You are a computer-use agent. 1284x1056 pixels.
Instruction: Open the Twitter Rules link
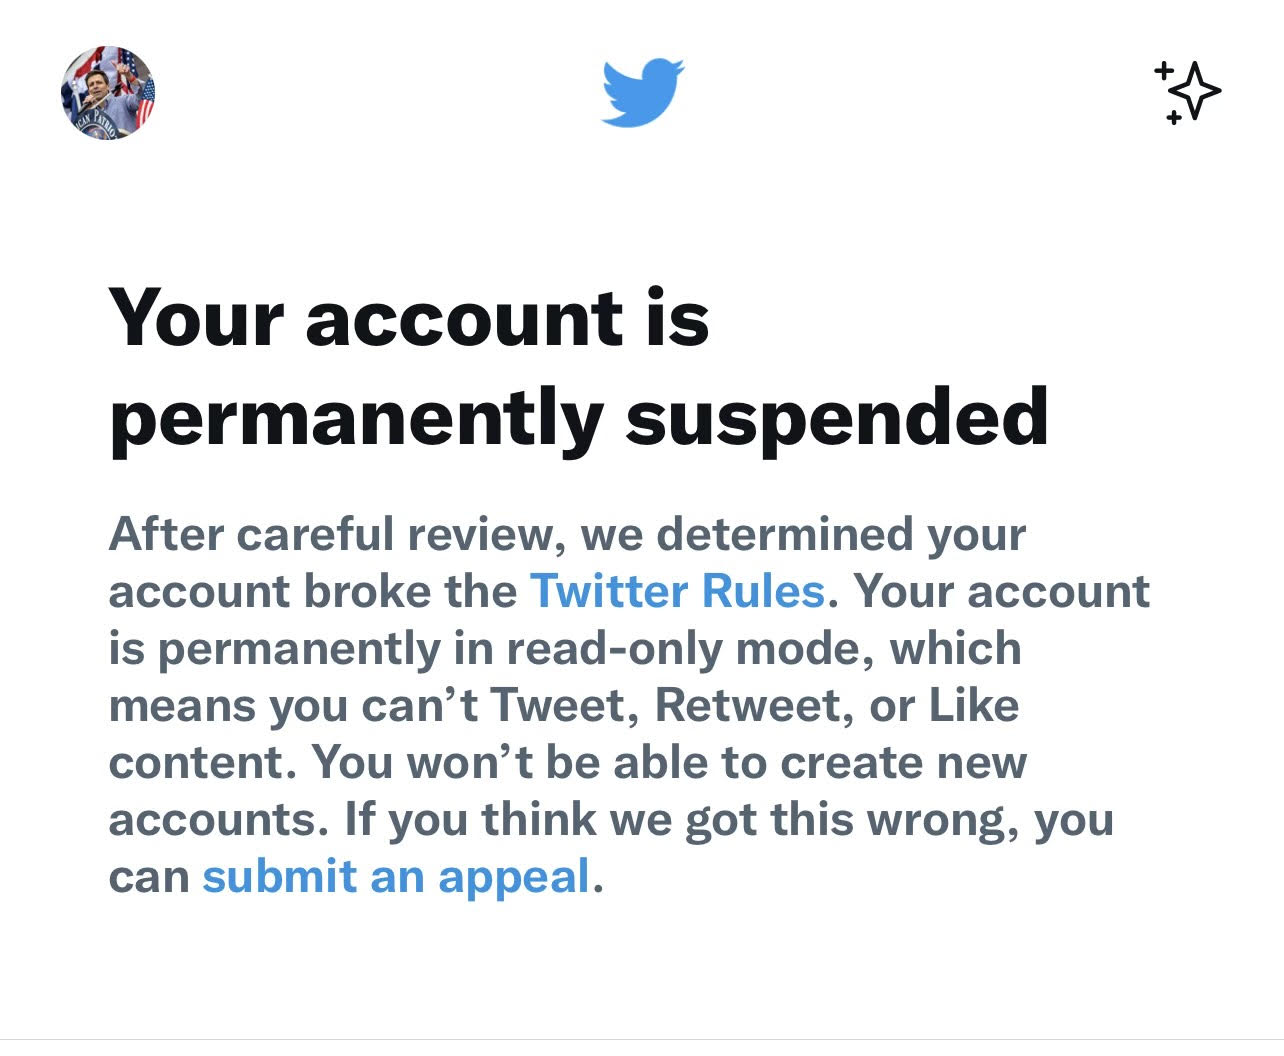pos(677,591)
